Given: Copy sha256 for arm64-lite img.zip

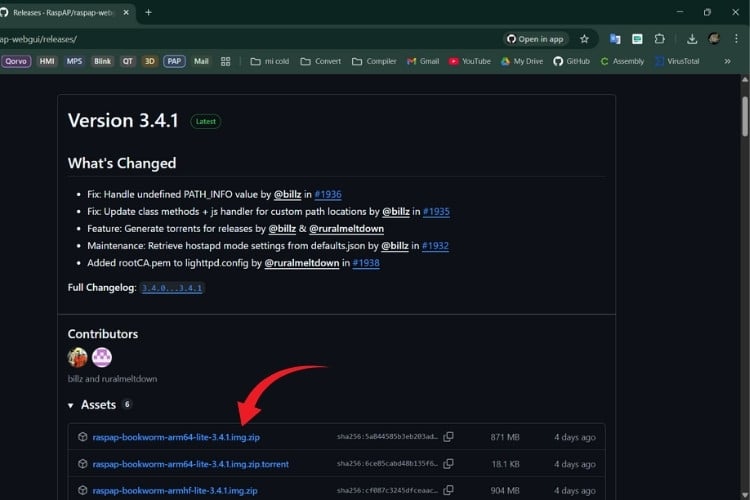Looking at the screenshot, I should coord(448,437).
